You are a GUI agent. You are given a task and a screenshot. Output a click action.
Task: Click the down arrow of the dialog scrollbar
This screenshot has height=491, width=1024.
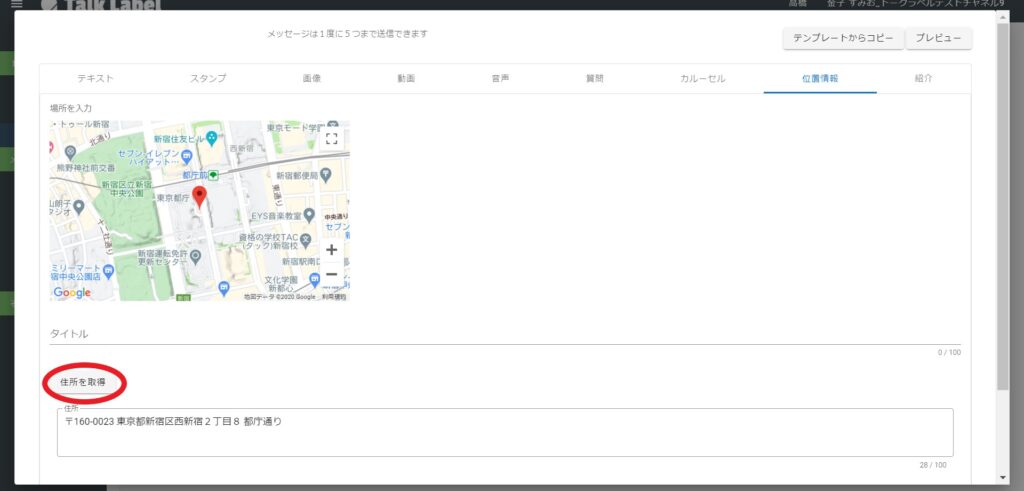[1002, 477]
